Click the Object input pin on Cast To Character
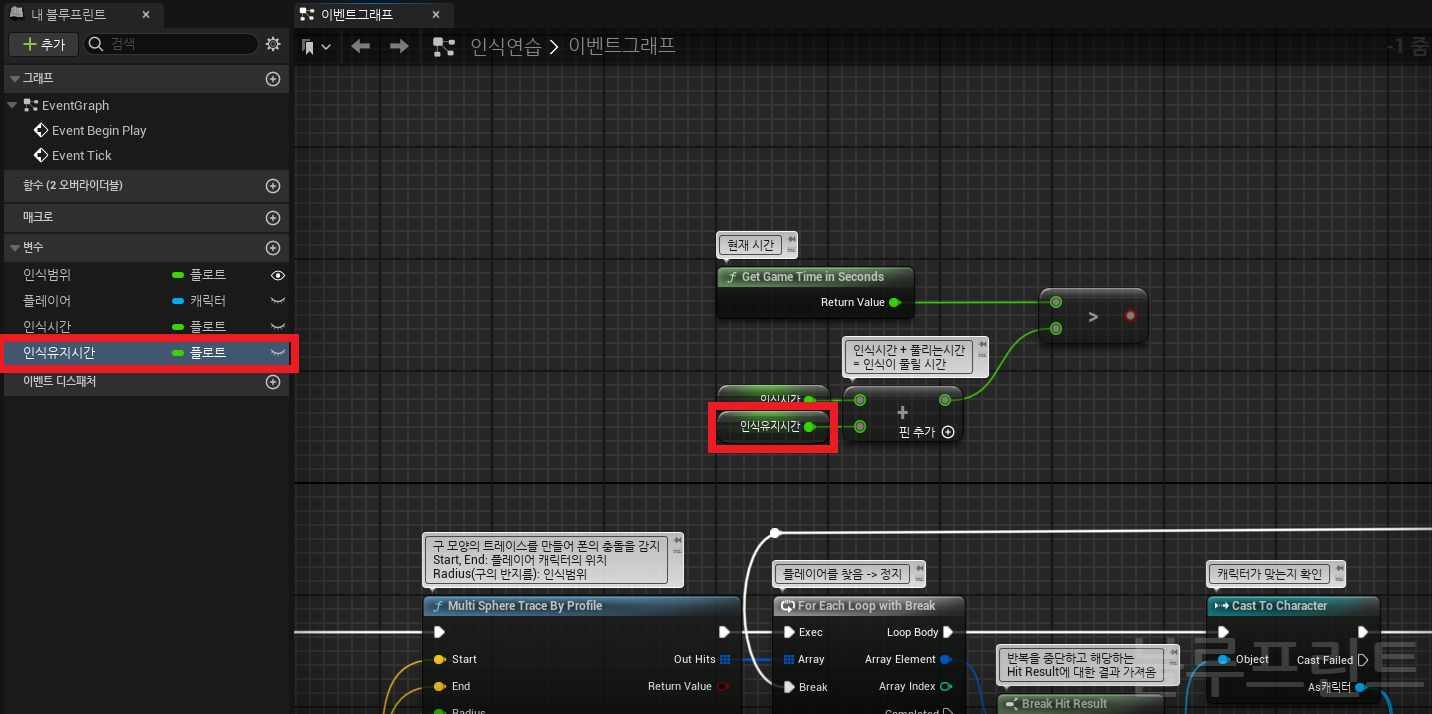Image resolution: width=1432 pixels, height=714 pixels. click(1224, 659)
